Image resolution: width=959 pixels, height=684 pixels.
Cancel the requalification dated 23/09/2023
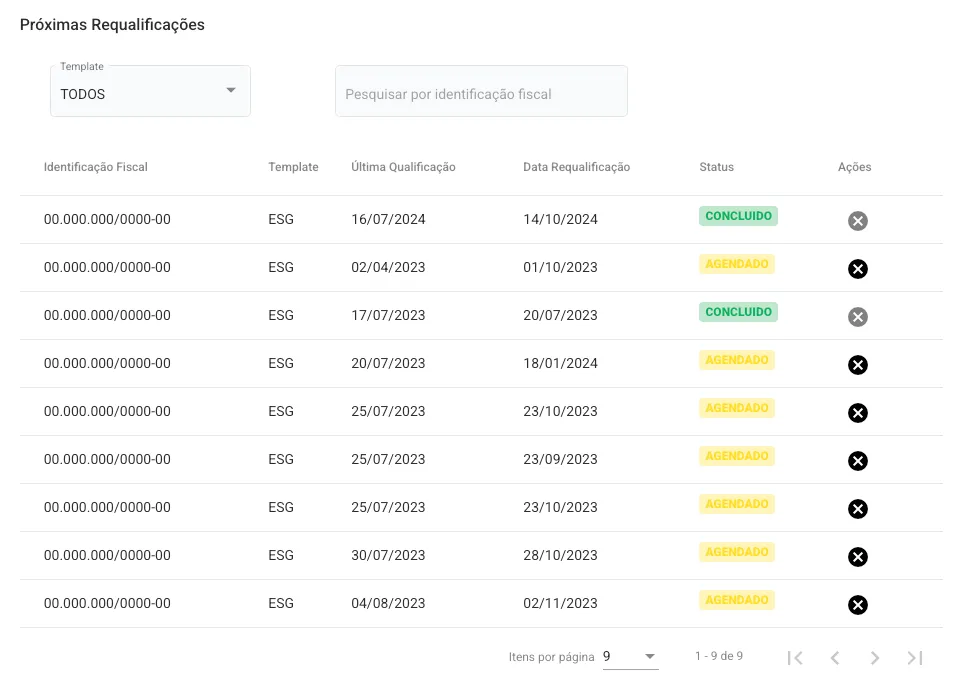tap(857, 461)
